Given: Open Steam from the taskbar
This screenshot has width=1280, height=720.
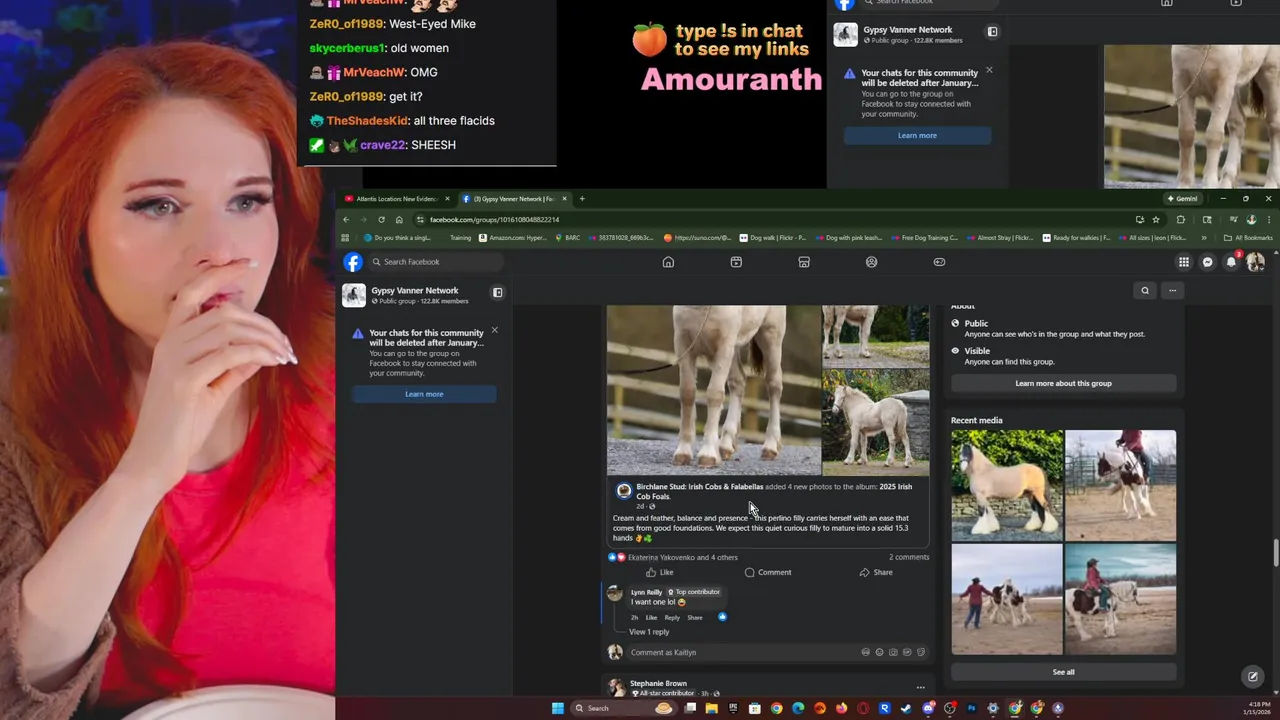Looking at the screenshot, I should tap(906, 708).
